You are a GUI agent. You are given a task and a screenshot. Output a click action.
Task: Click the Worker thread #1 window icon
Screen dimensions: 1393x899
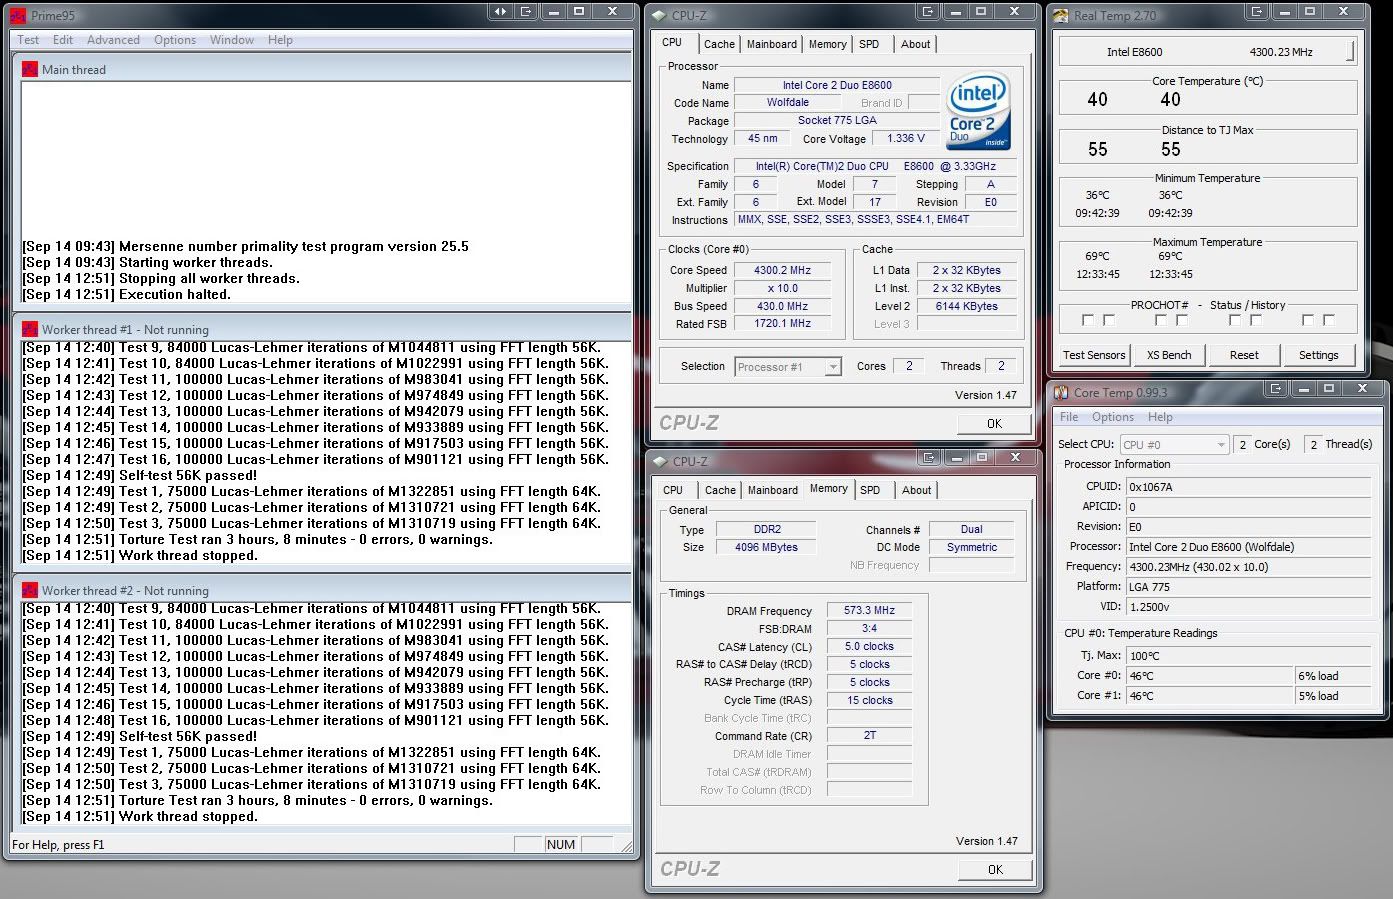pos(30,329)
